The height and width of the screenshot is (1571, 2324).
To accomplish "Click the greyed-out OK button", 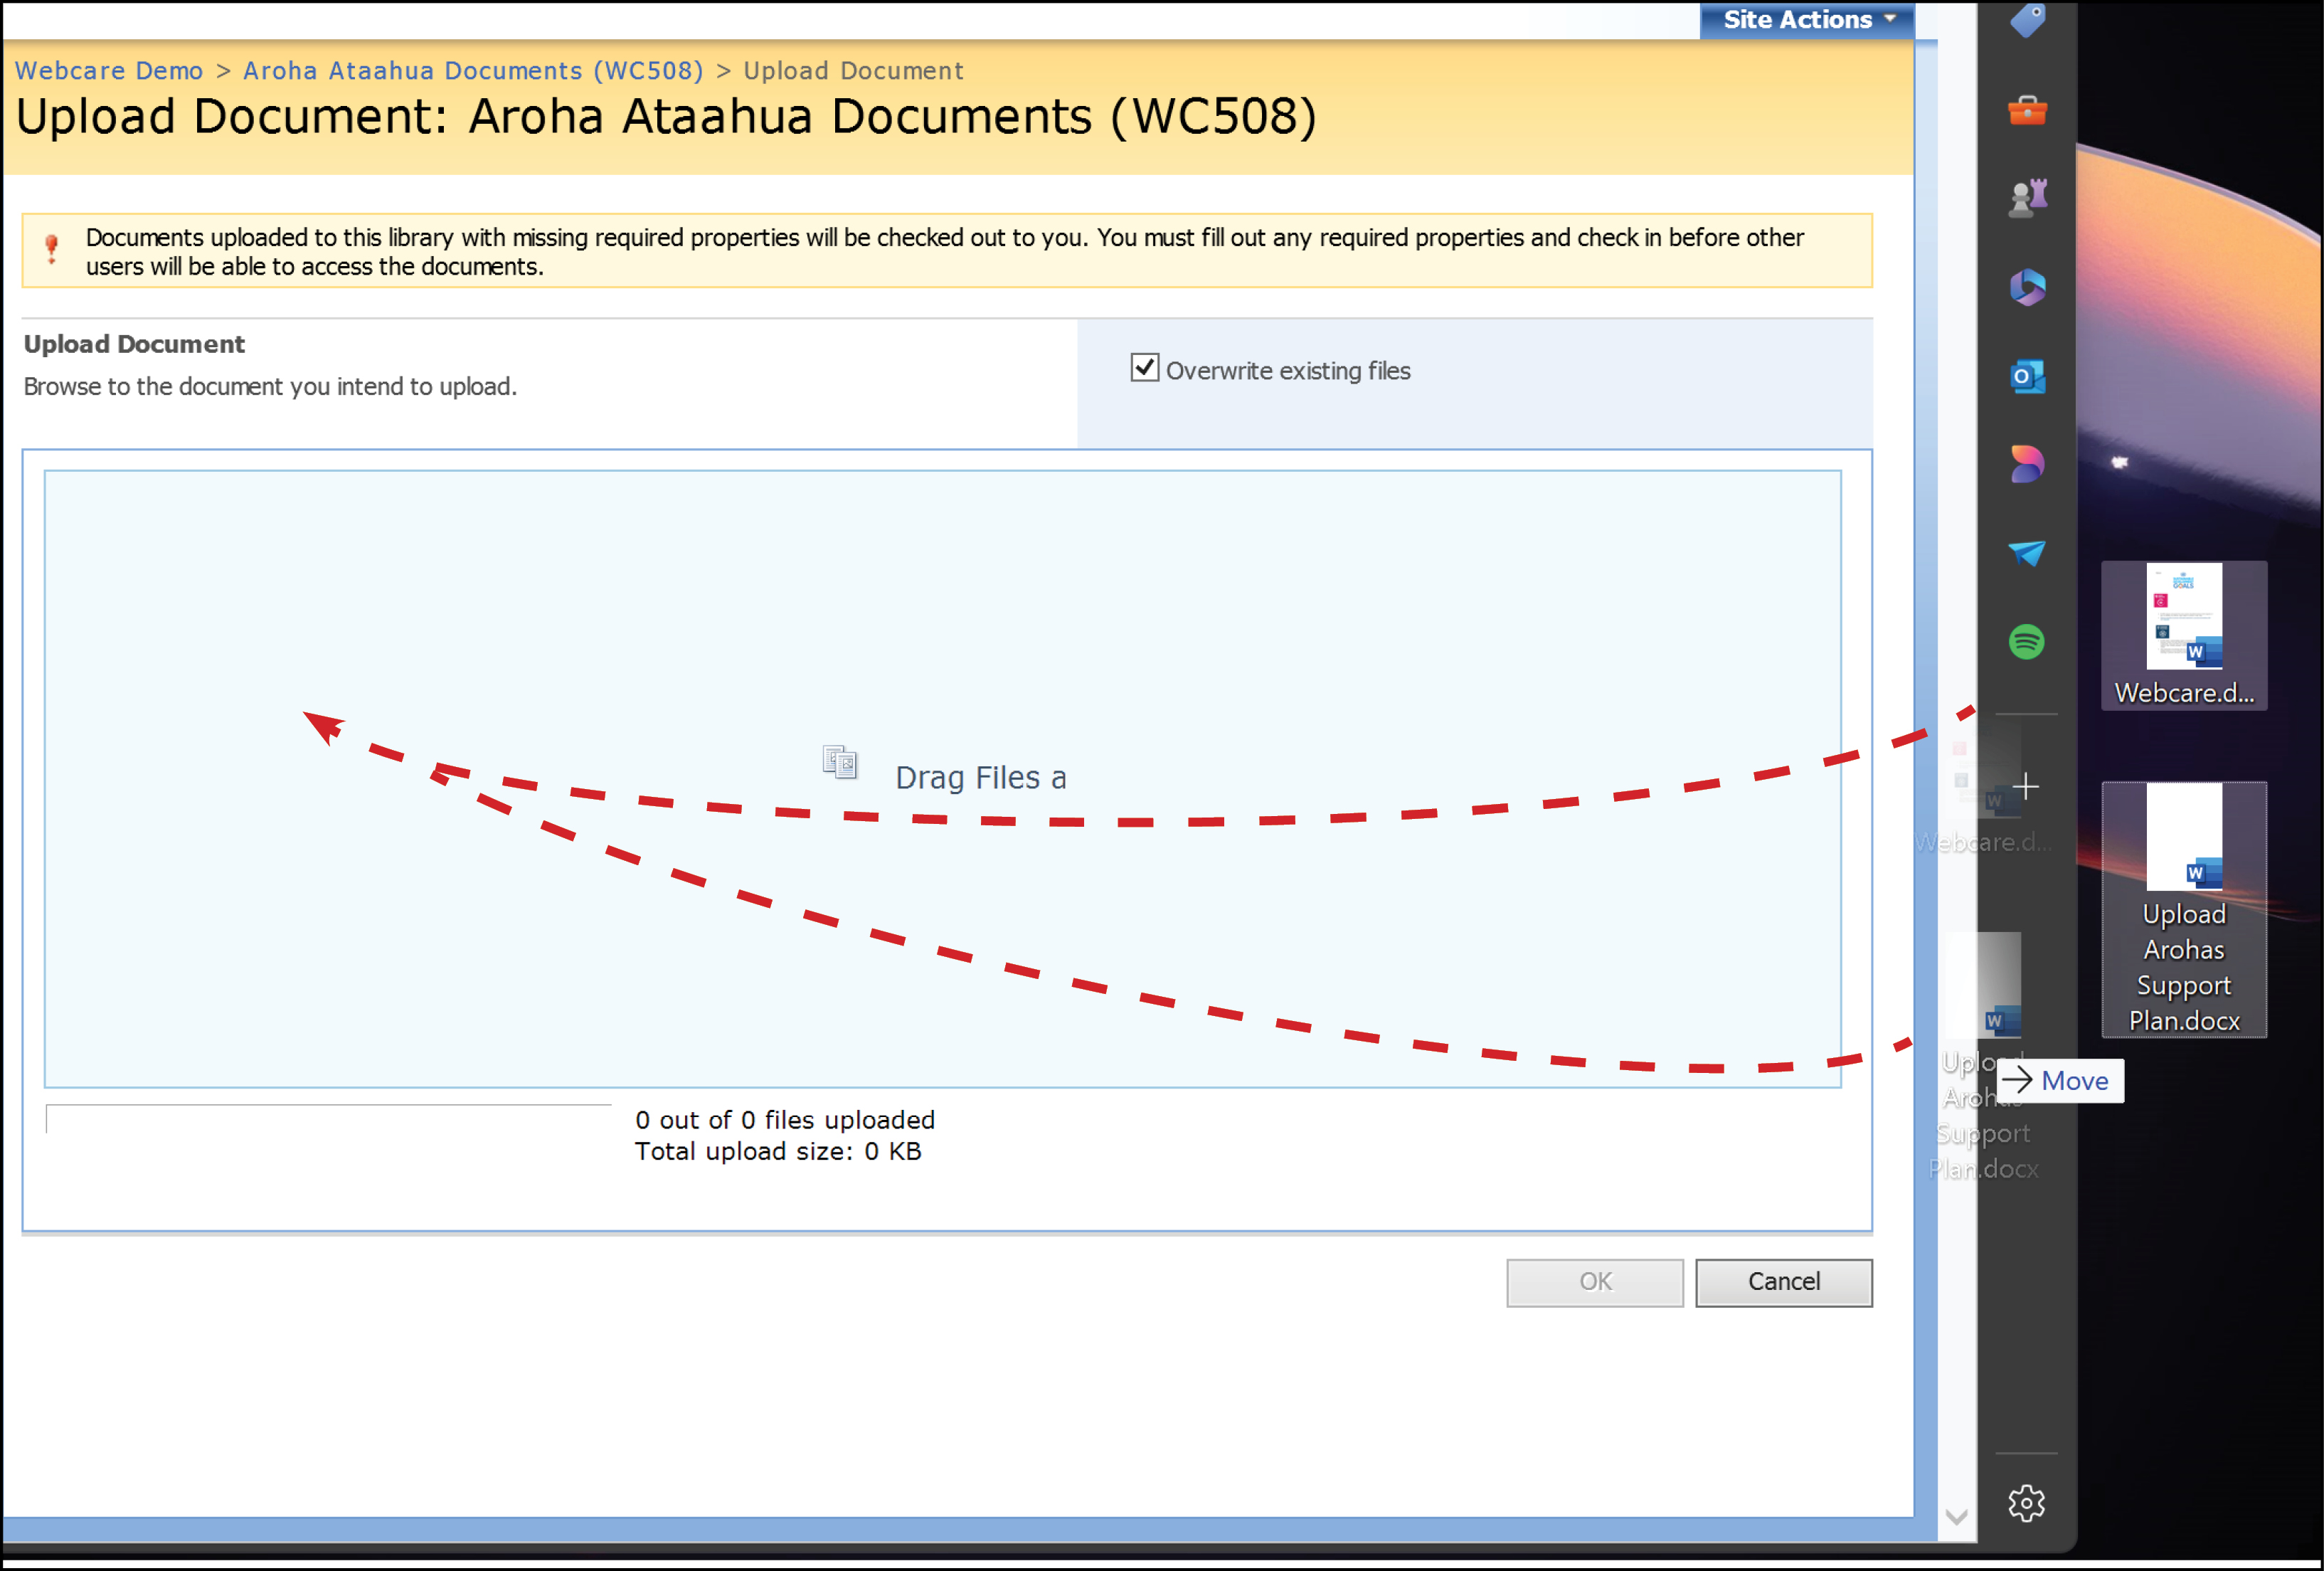I will click(1595, 1282).
